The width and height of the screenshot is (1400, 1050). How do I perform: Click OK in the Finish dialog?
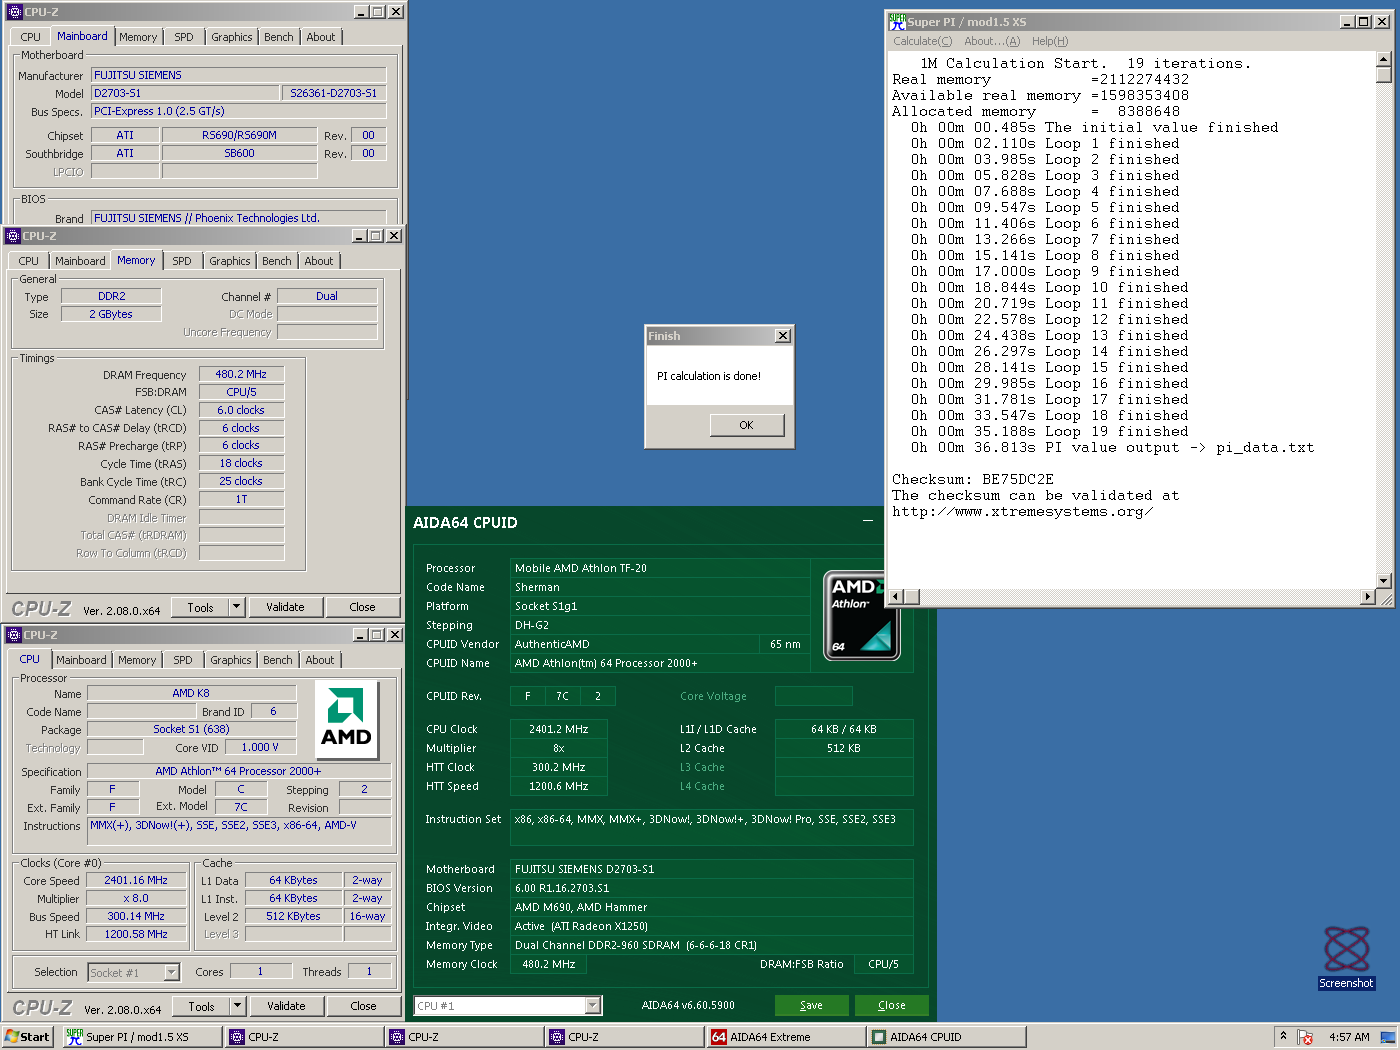pyautogui.click(x=746, y=425)
